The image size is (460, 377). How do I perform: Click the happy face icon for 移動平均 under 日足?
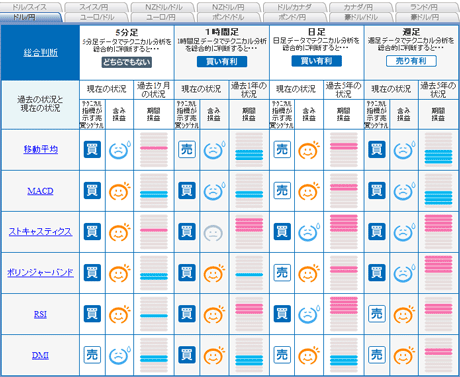(x=309, y=150)
